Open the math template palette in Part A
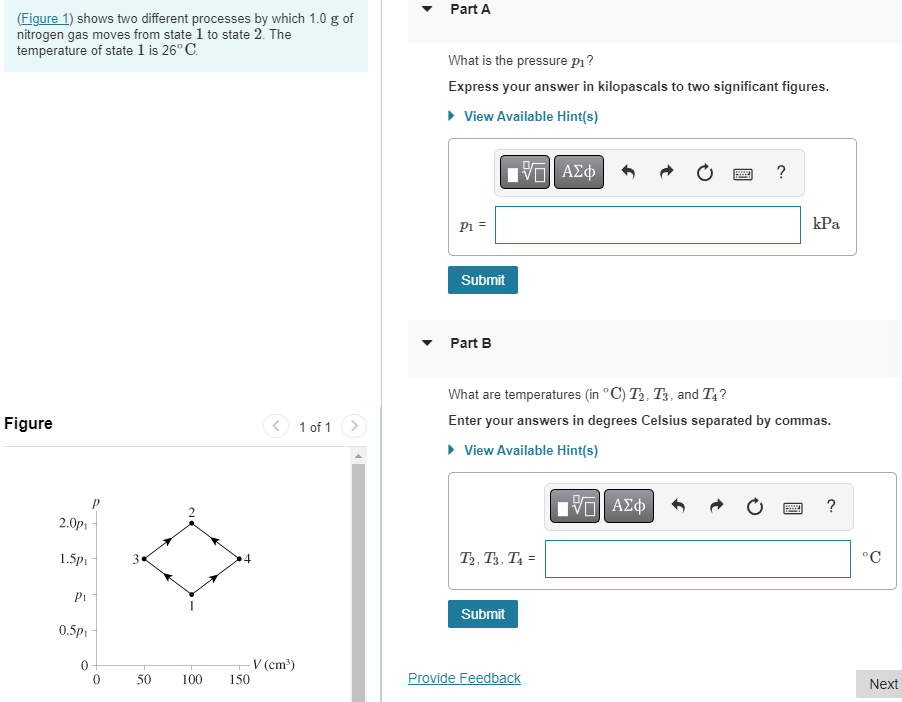This screenshot has width=902, height=702. click(x=524, y=172)
